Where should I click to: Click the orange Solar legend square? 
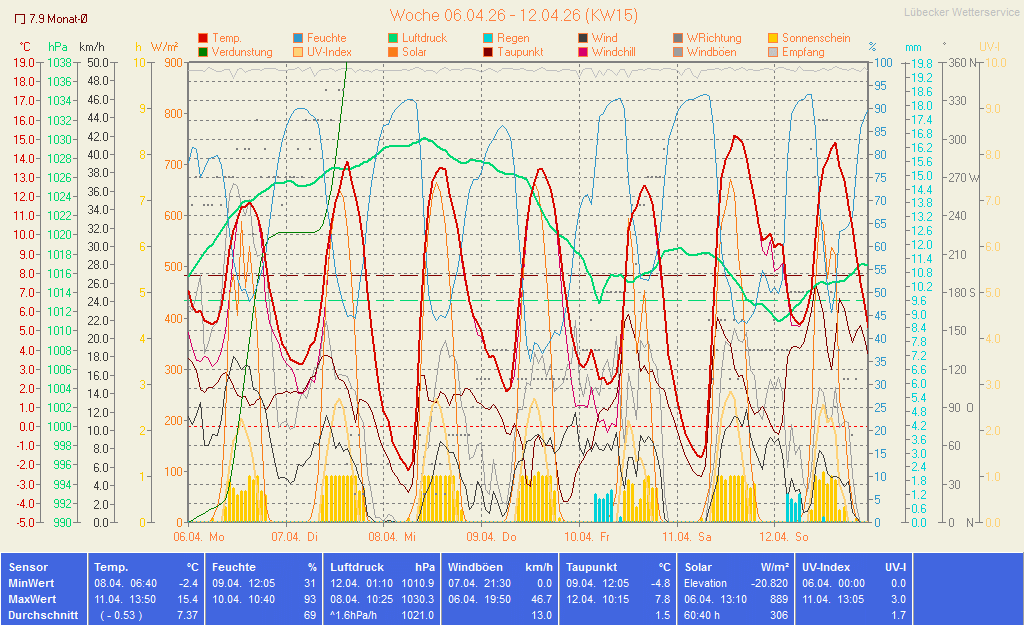click(393, 52)
